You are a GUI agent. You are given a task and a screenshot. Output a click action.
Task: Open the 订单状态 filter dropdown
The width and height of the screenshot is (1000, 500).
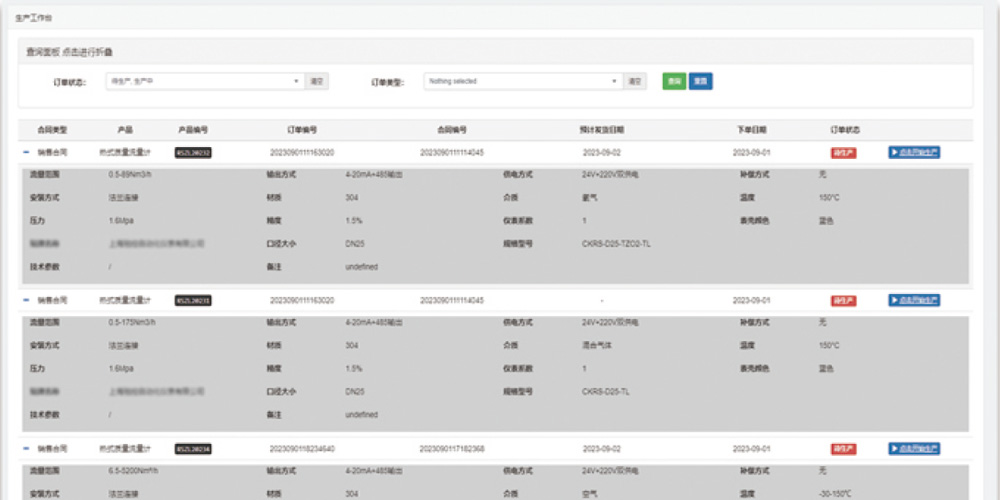(x=204, y=81)
